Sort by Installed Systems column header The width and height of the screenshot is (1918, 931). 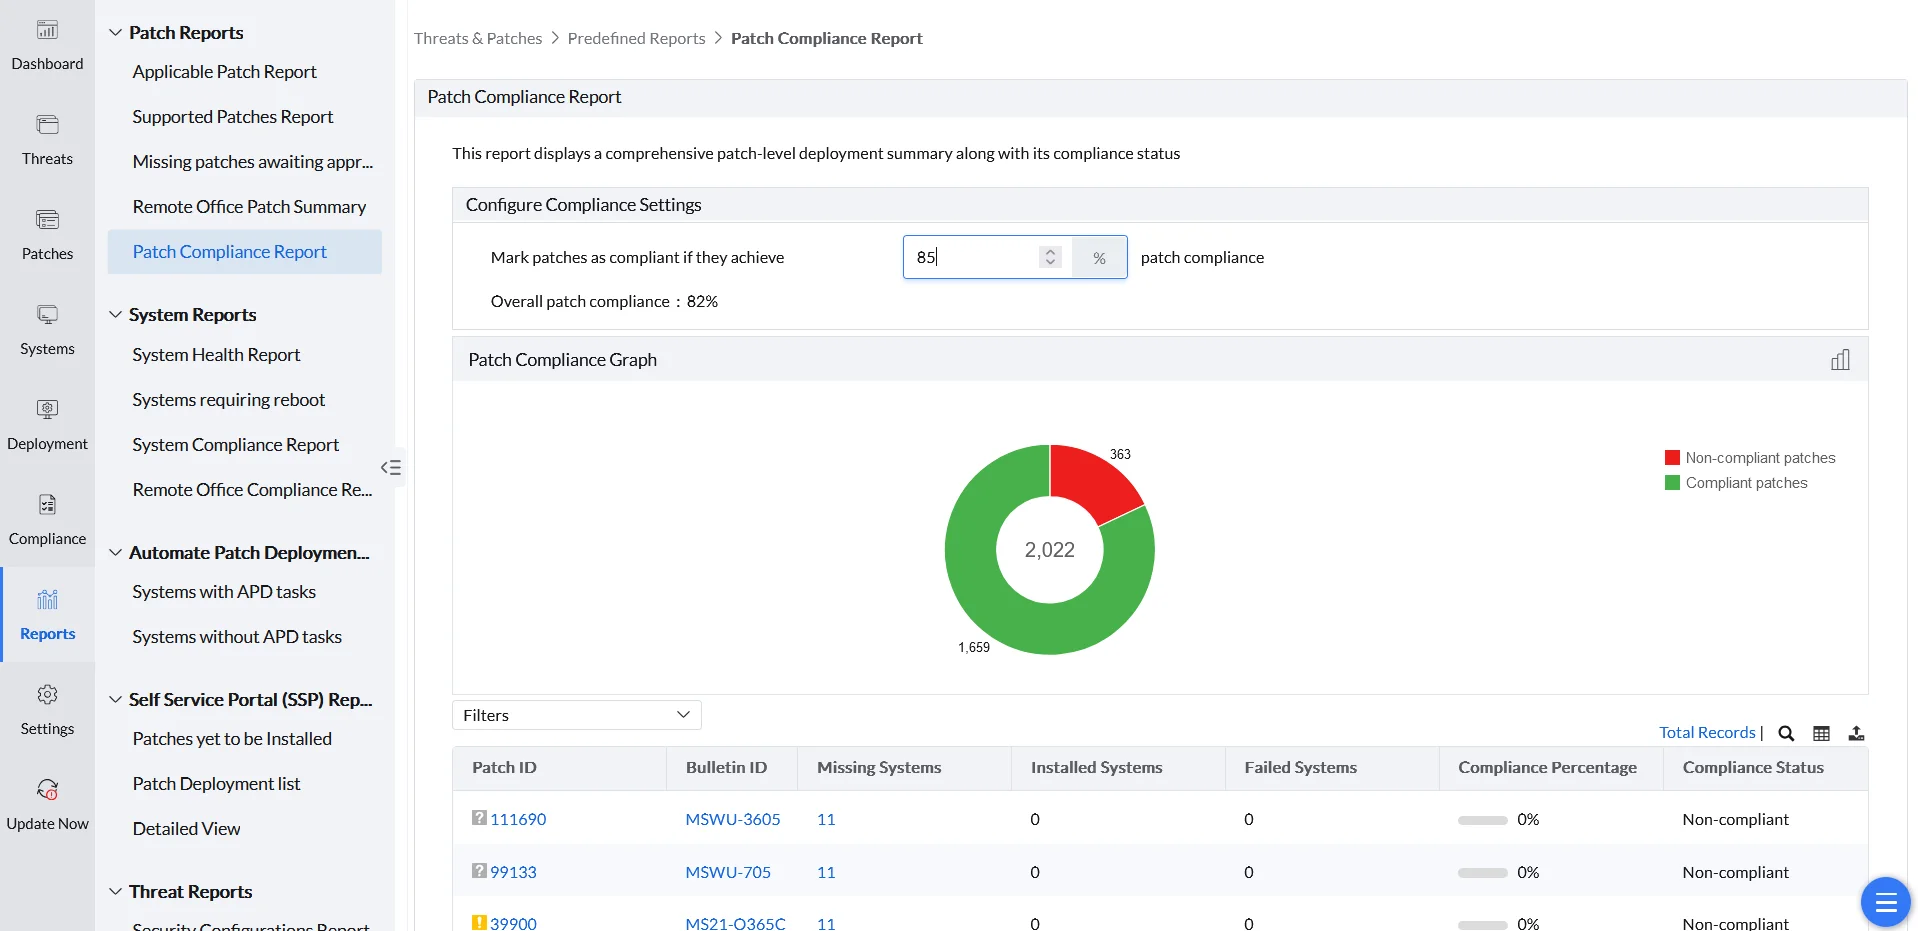tap(1096, 767)
